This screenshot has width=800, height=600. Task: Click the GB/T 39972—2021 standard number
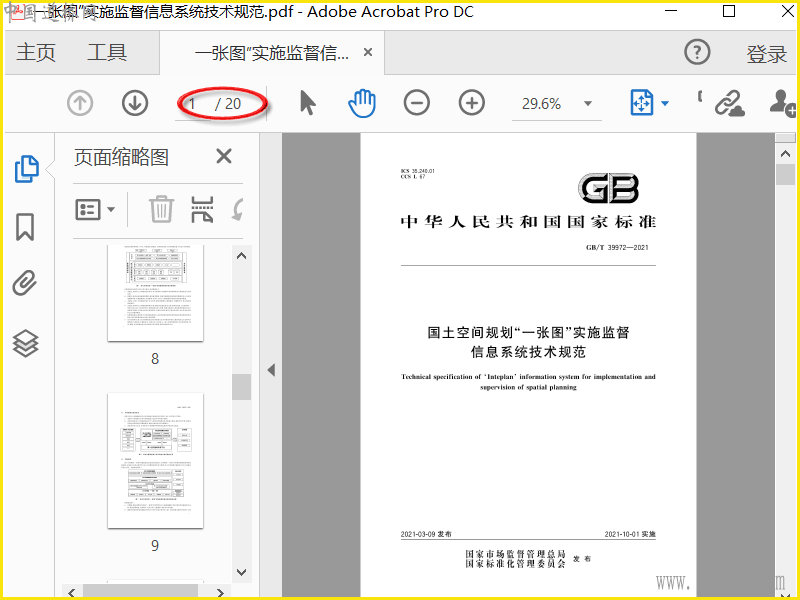point(617,247)
